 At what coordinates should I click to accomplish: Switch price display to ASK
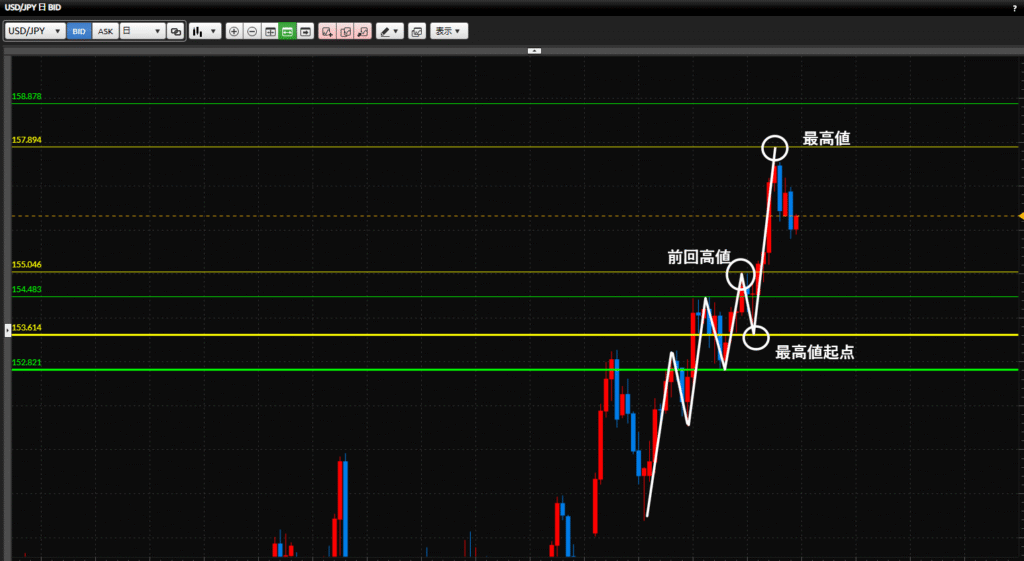coord(105,31)
